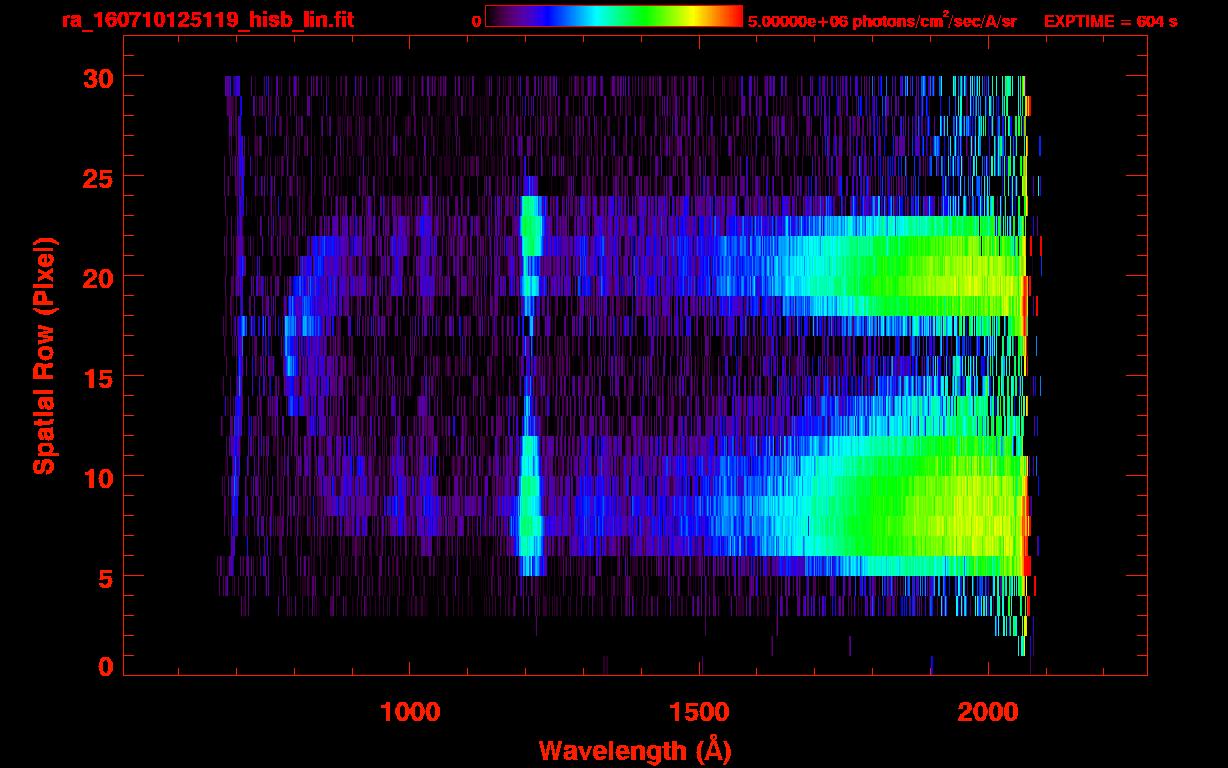Screen dimensions: 1228x768
Task: Click the rainbow color scale bar
Action: point(613,16)
